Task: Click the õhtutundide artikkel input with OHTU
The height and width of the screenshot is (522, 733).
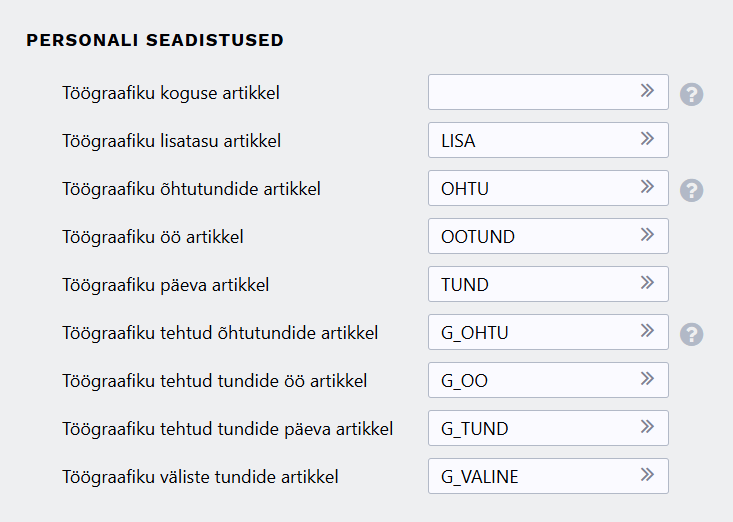Action: coord(548,188)
